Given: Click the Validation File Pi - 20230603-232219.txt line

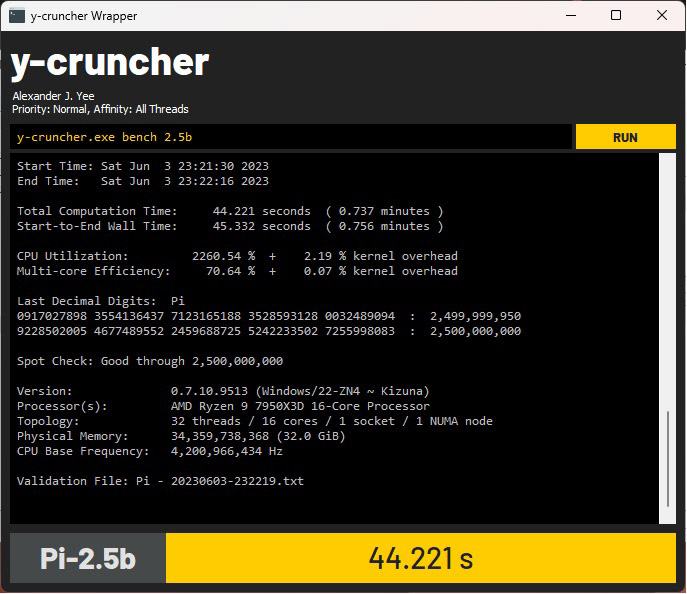Looking at the screenshot, I should [160, 481].
